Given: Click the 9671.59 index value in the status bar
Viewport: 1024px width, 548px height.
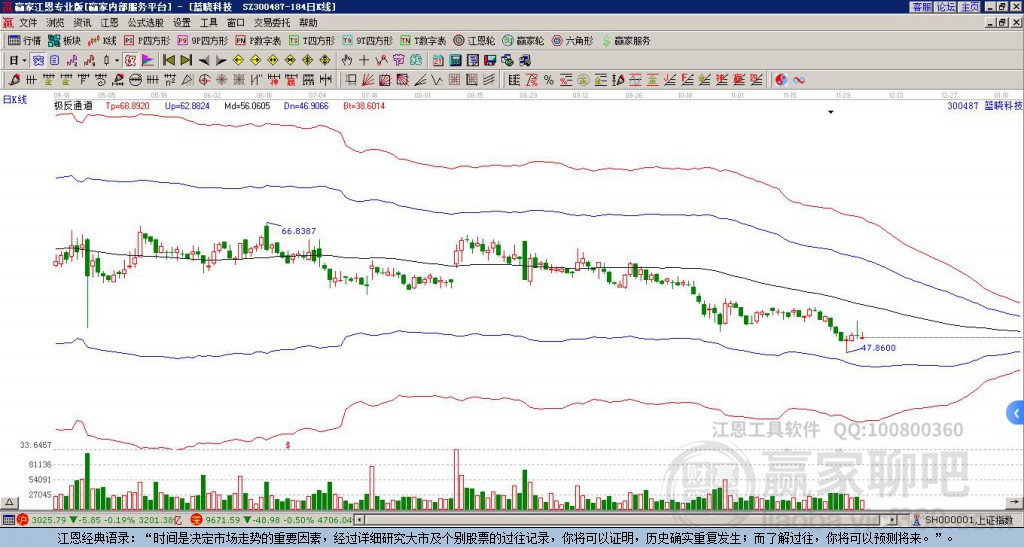Looking at the screenshot, I should click(222, 520).
